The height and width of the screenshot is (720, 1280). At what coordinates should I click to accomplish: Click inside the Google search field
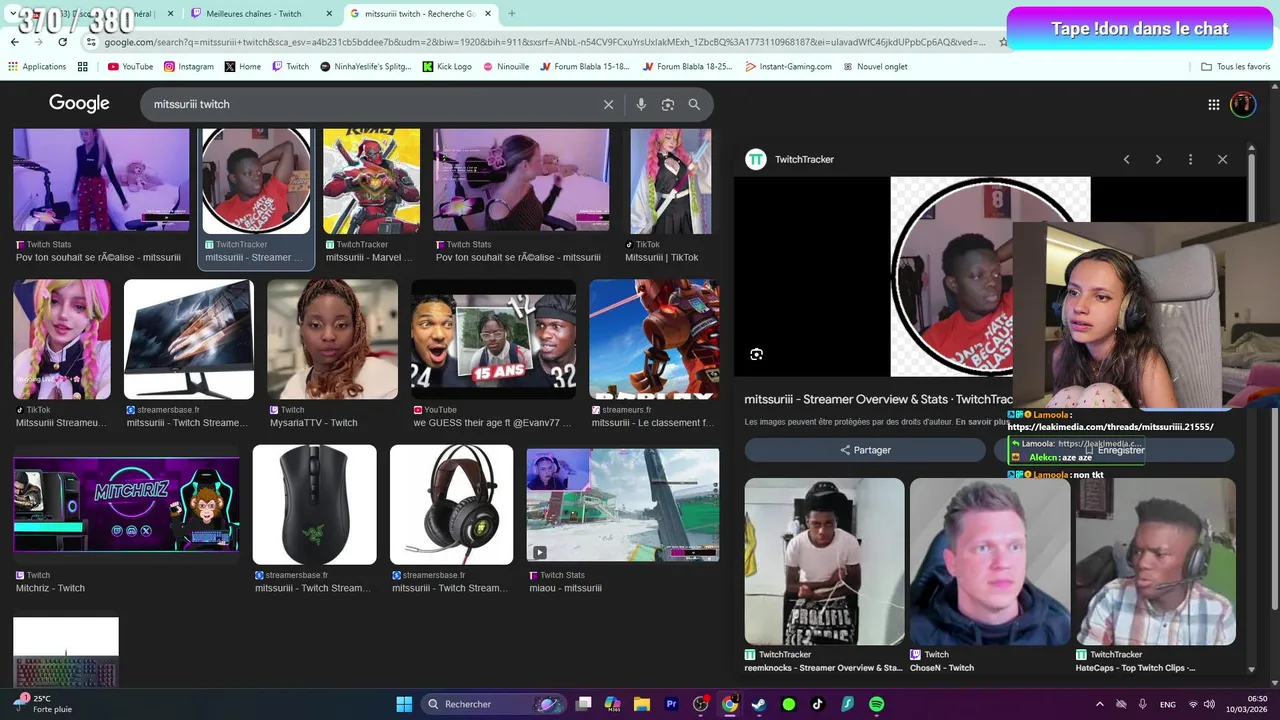[370, 104]
